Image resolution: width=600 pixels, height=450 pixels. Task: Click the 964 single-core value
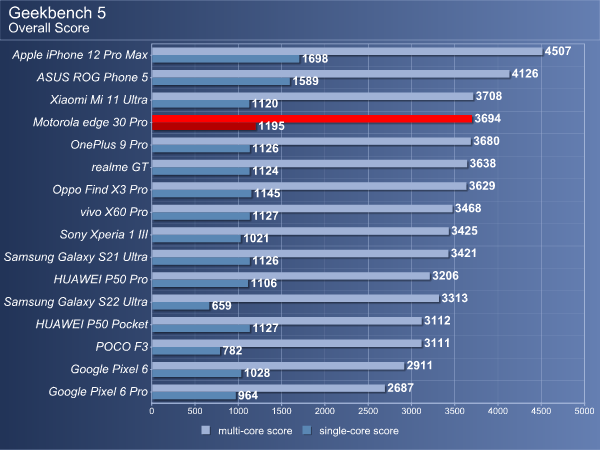point(248,396)
